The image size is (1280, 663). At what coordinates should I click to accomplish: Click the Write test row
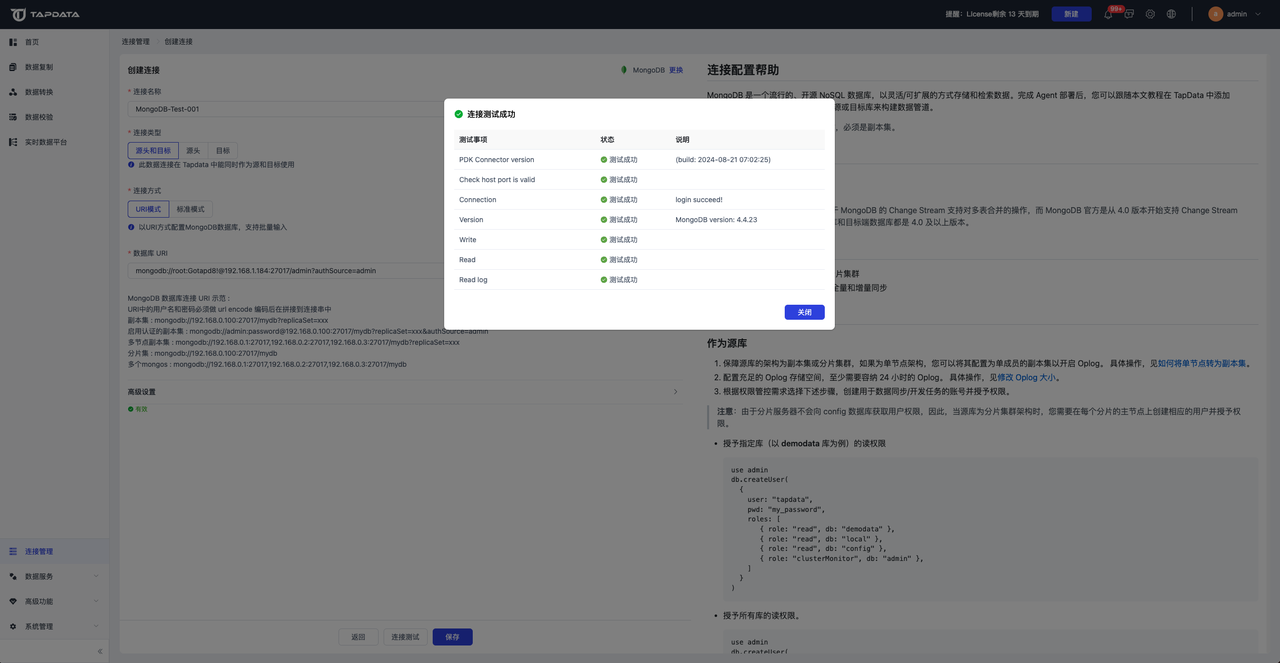point(640,240)
